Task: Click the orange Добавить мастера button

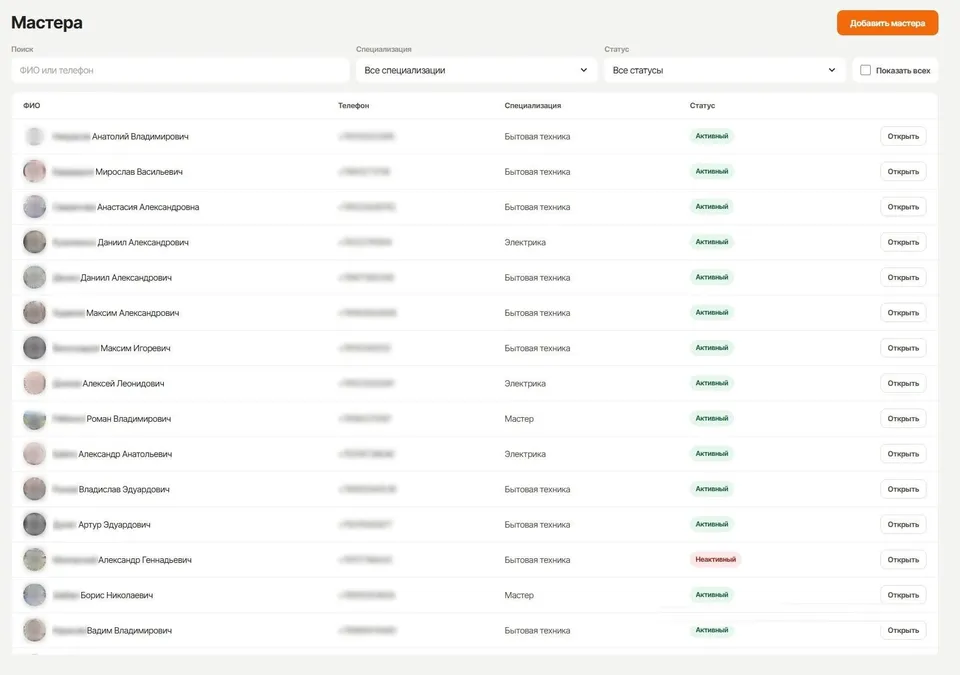Action: click(x=887, y=23)
